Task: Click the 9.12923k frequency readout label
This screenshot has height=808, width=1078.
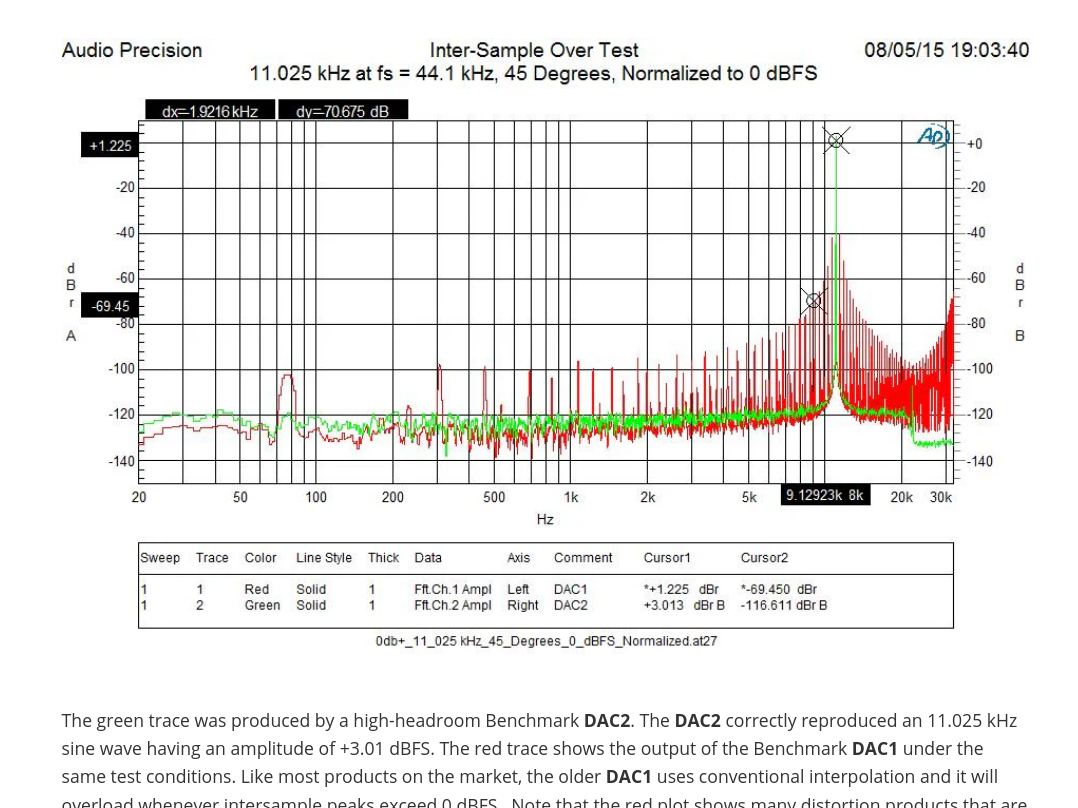Action: 825,495
